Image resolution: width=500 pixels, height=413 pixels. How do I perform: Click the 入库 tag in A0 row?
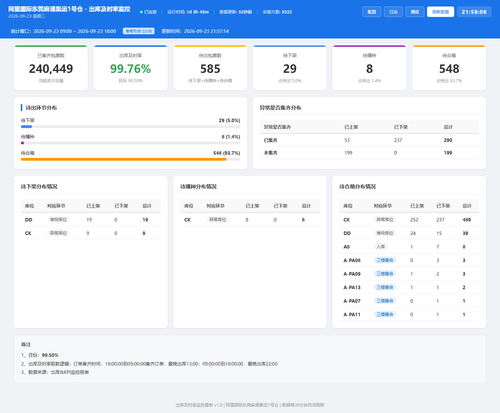(x=380, y=247)
